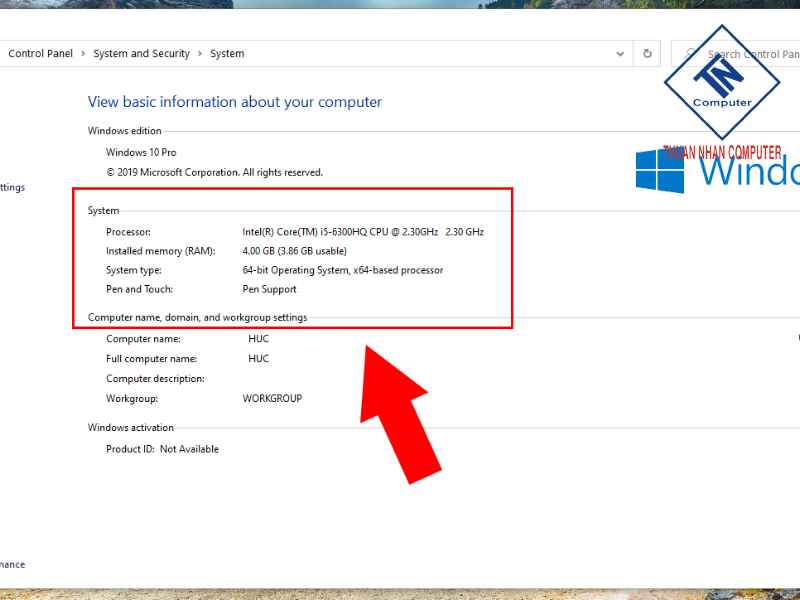800x600 pixels.
Task: Click the Intel Core i5-6300HQ processor text
Action: click(362, 232)
